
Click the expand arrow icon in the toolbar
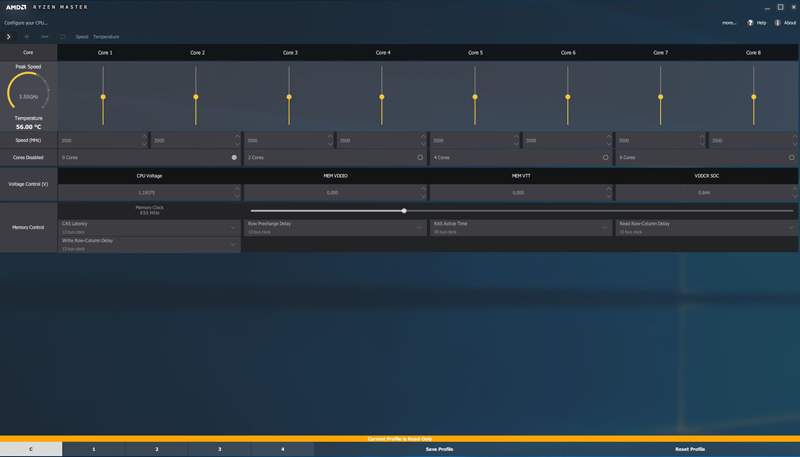click(9, 37)
